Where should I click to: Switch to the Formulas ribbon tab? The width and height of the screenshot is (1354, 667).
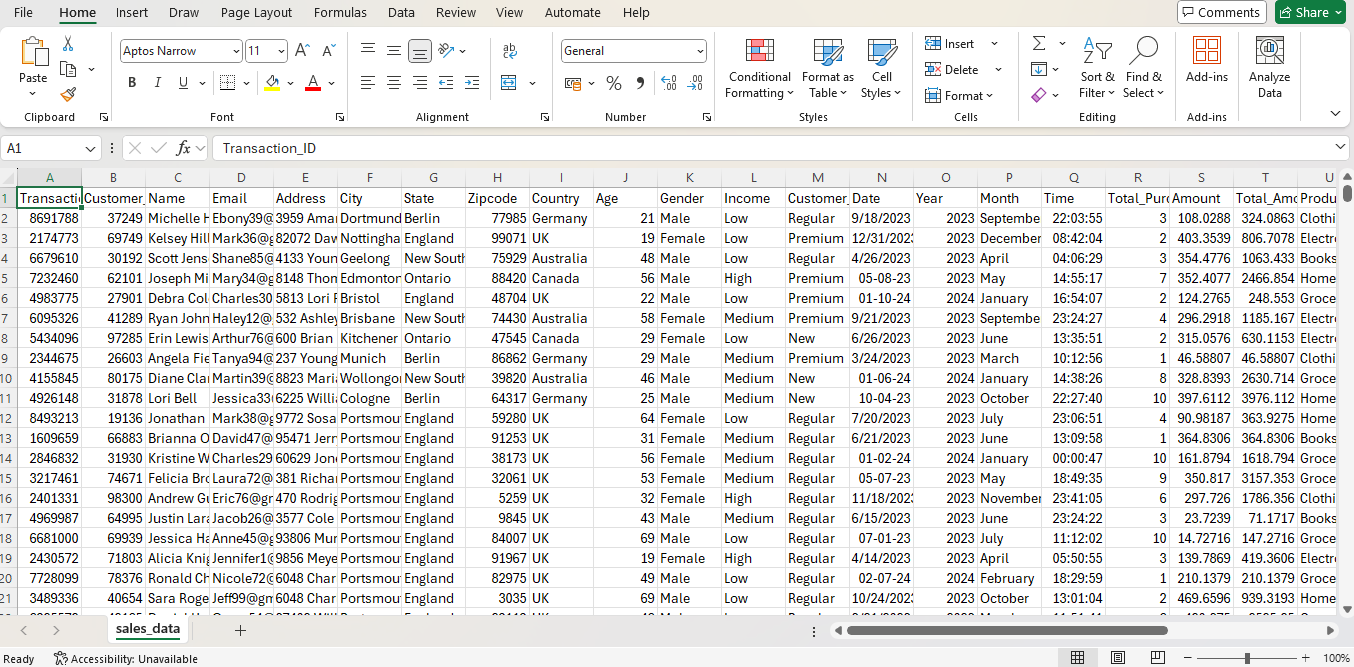(340, 13)
